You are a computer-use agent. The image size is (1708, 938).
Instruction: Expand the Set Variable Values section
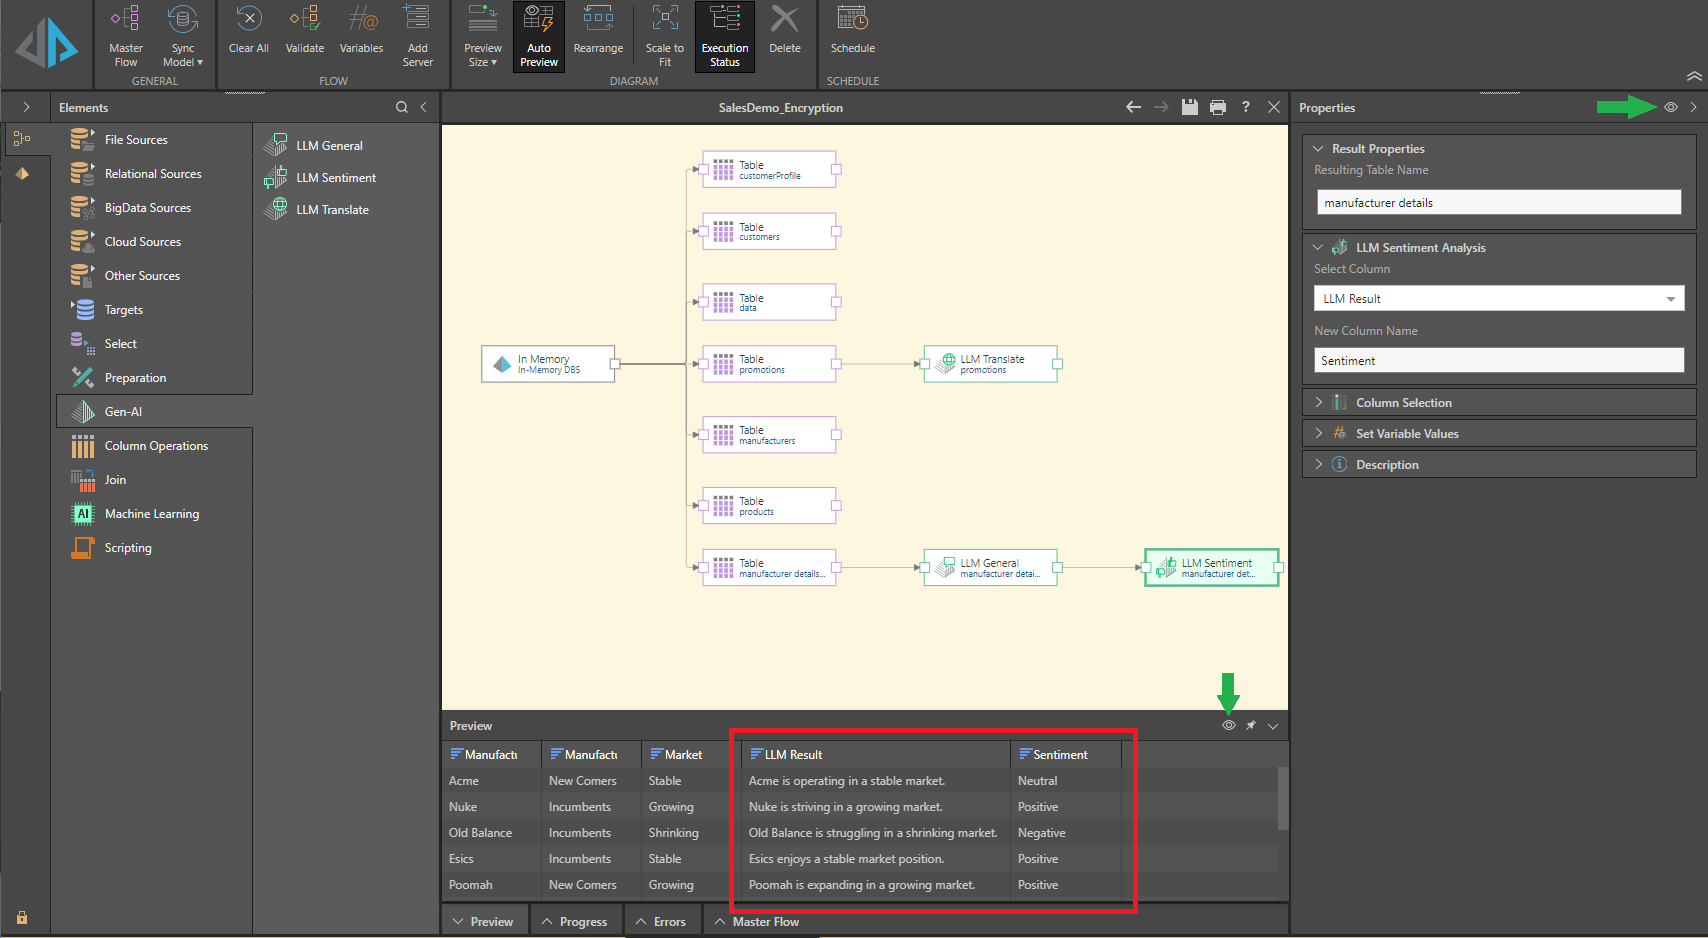click(1406, 434)
